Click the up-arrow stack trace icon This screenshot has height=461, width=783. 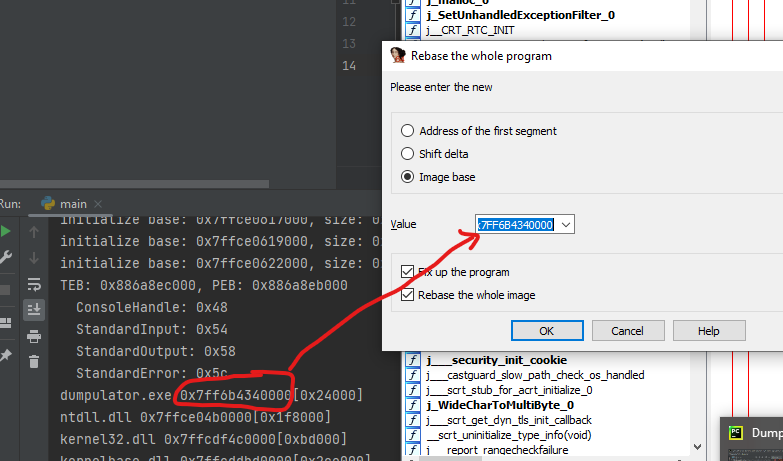34,232
